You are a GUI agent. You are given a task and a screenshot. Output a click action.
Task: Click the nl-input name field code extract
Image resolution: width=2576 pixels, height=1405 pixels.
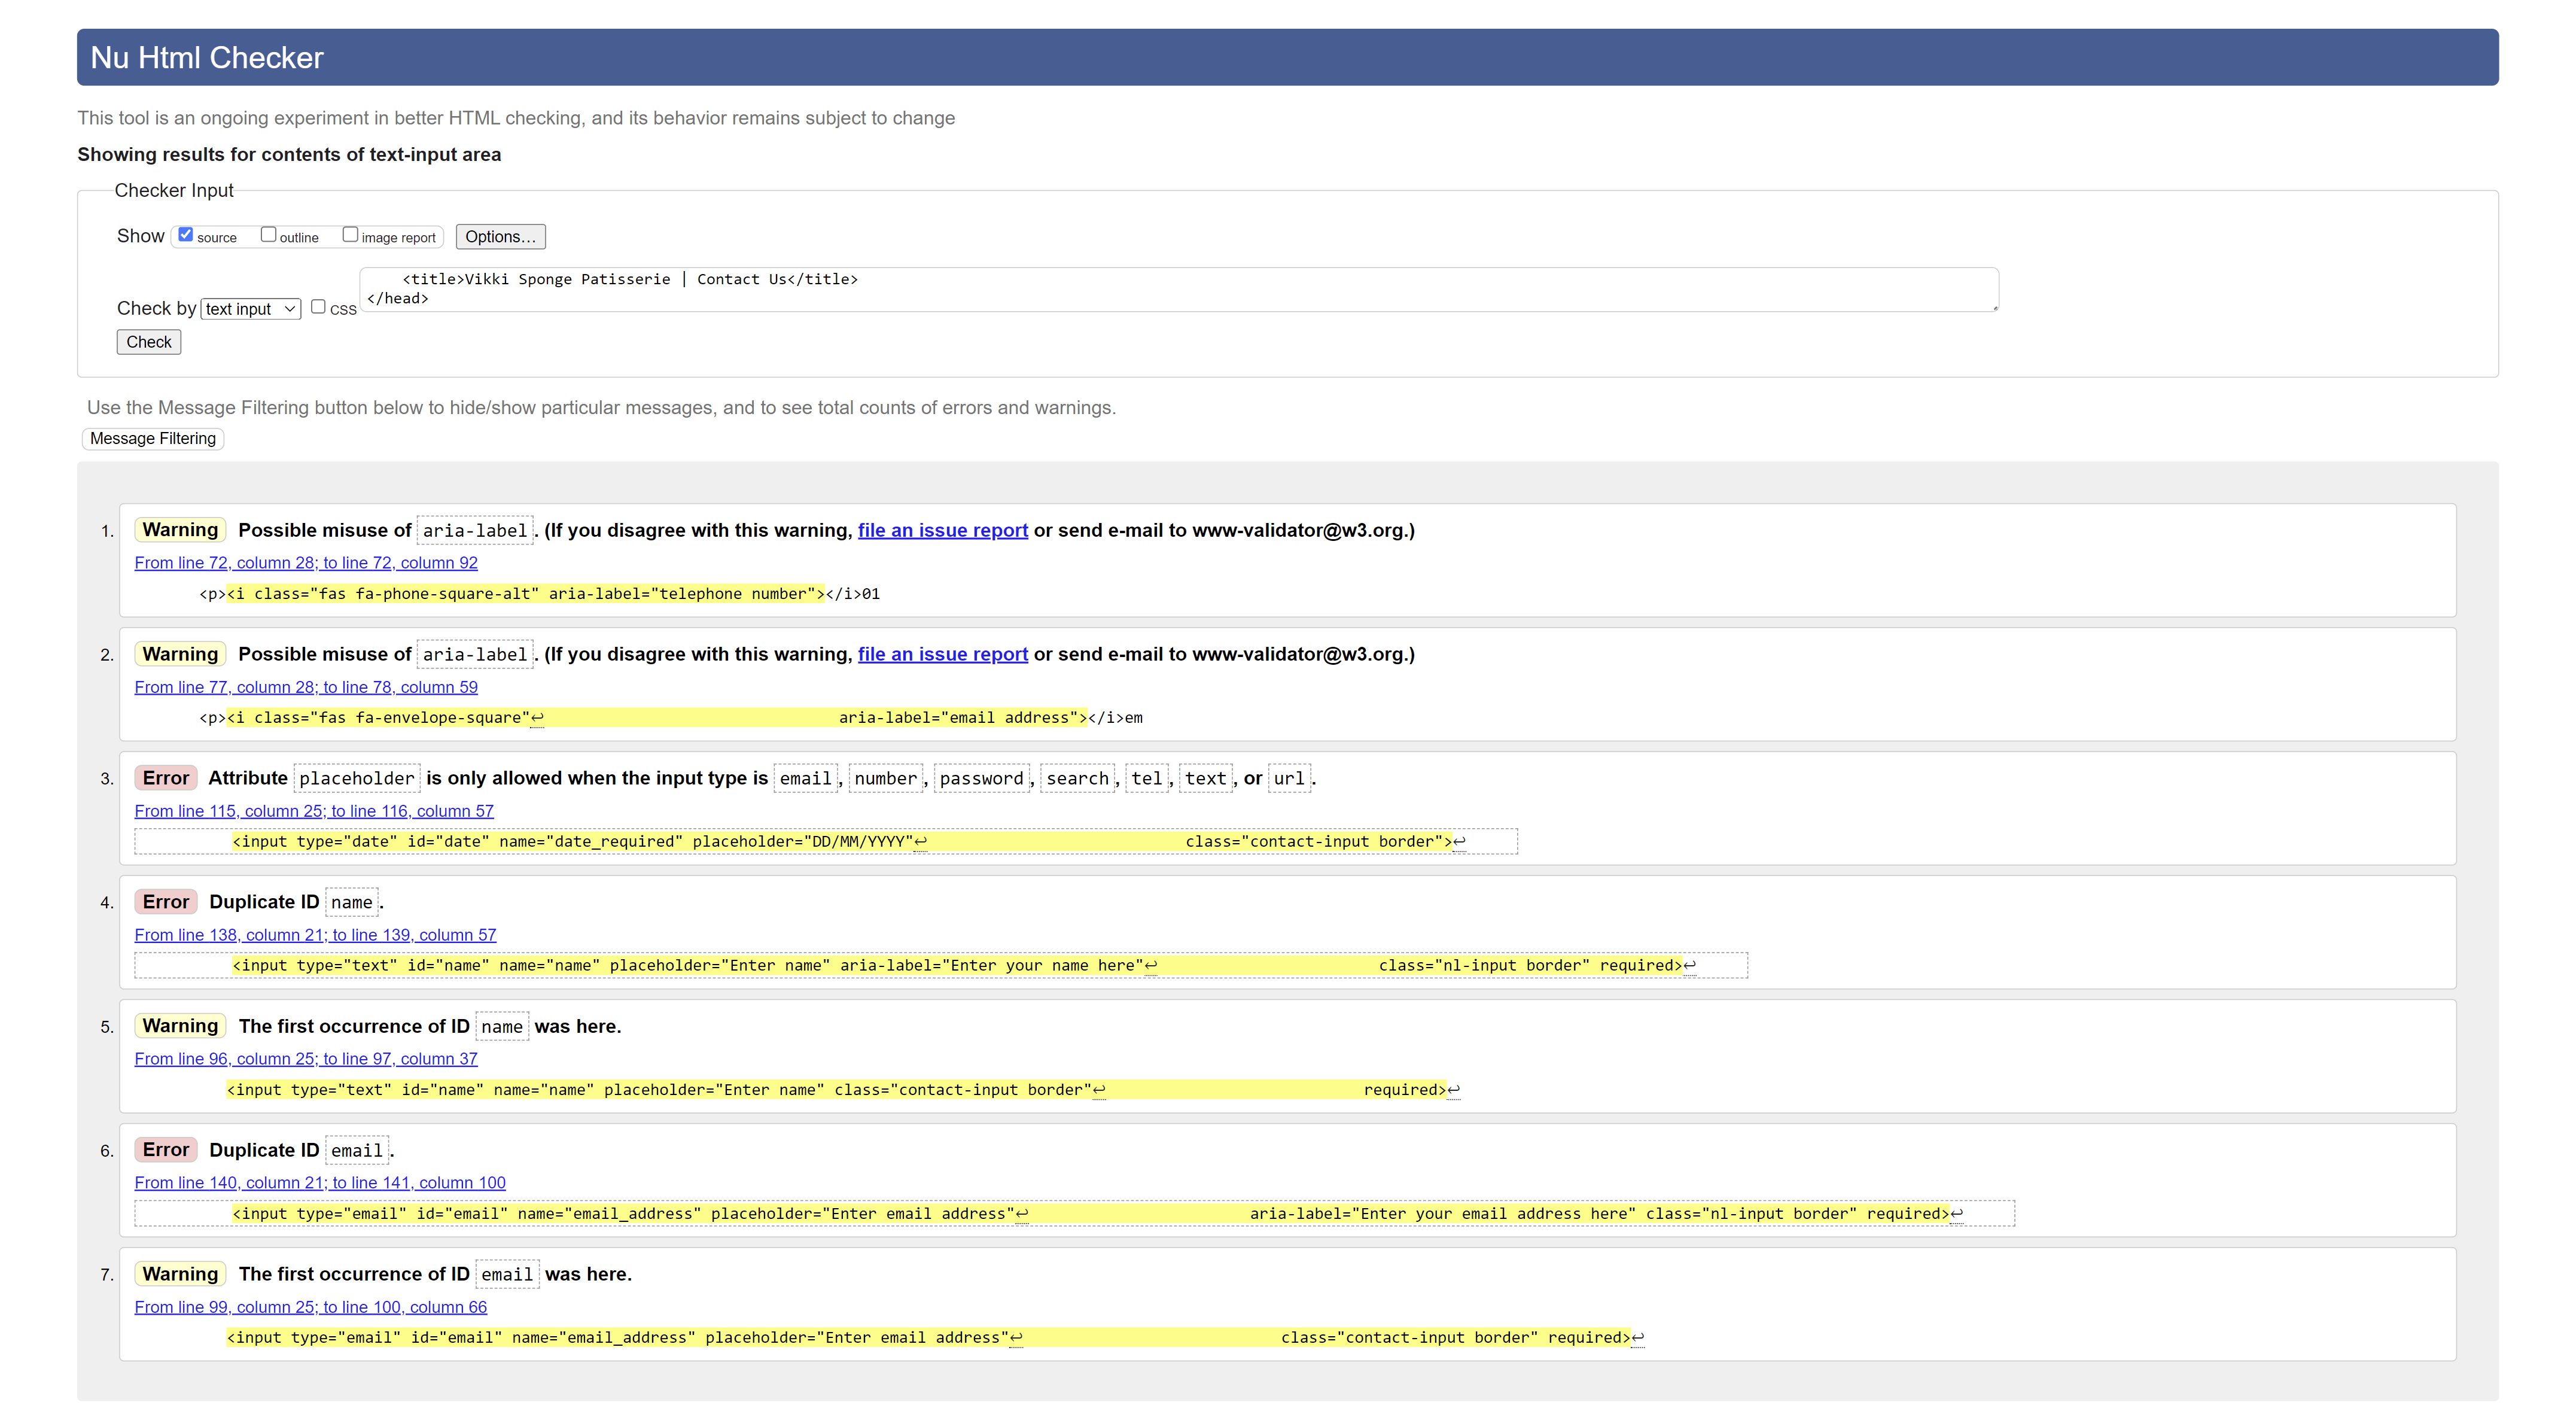(x=941, y=966)
